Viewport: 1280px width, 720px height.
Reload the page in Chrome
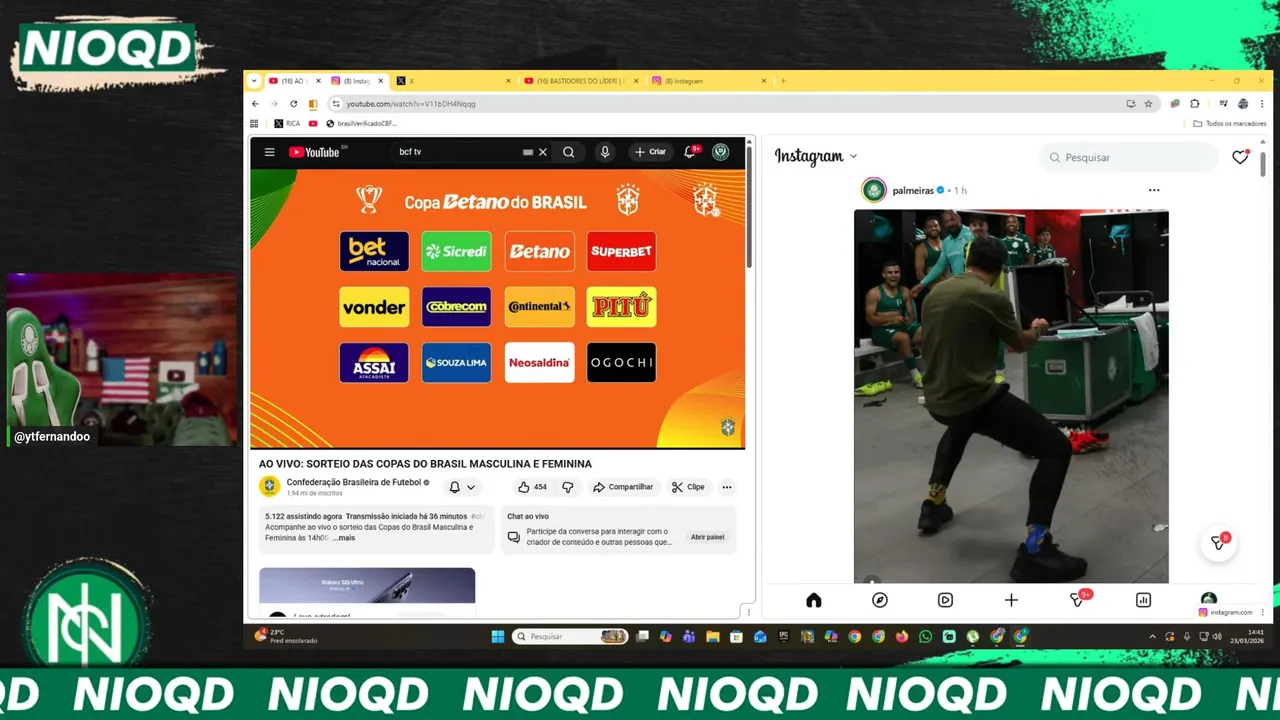click(293, 104)
